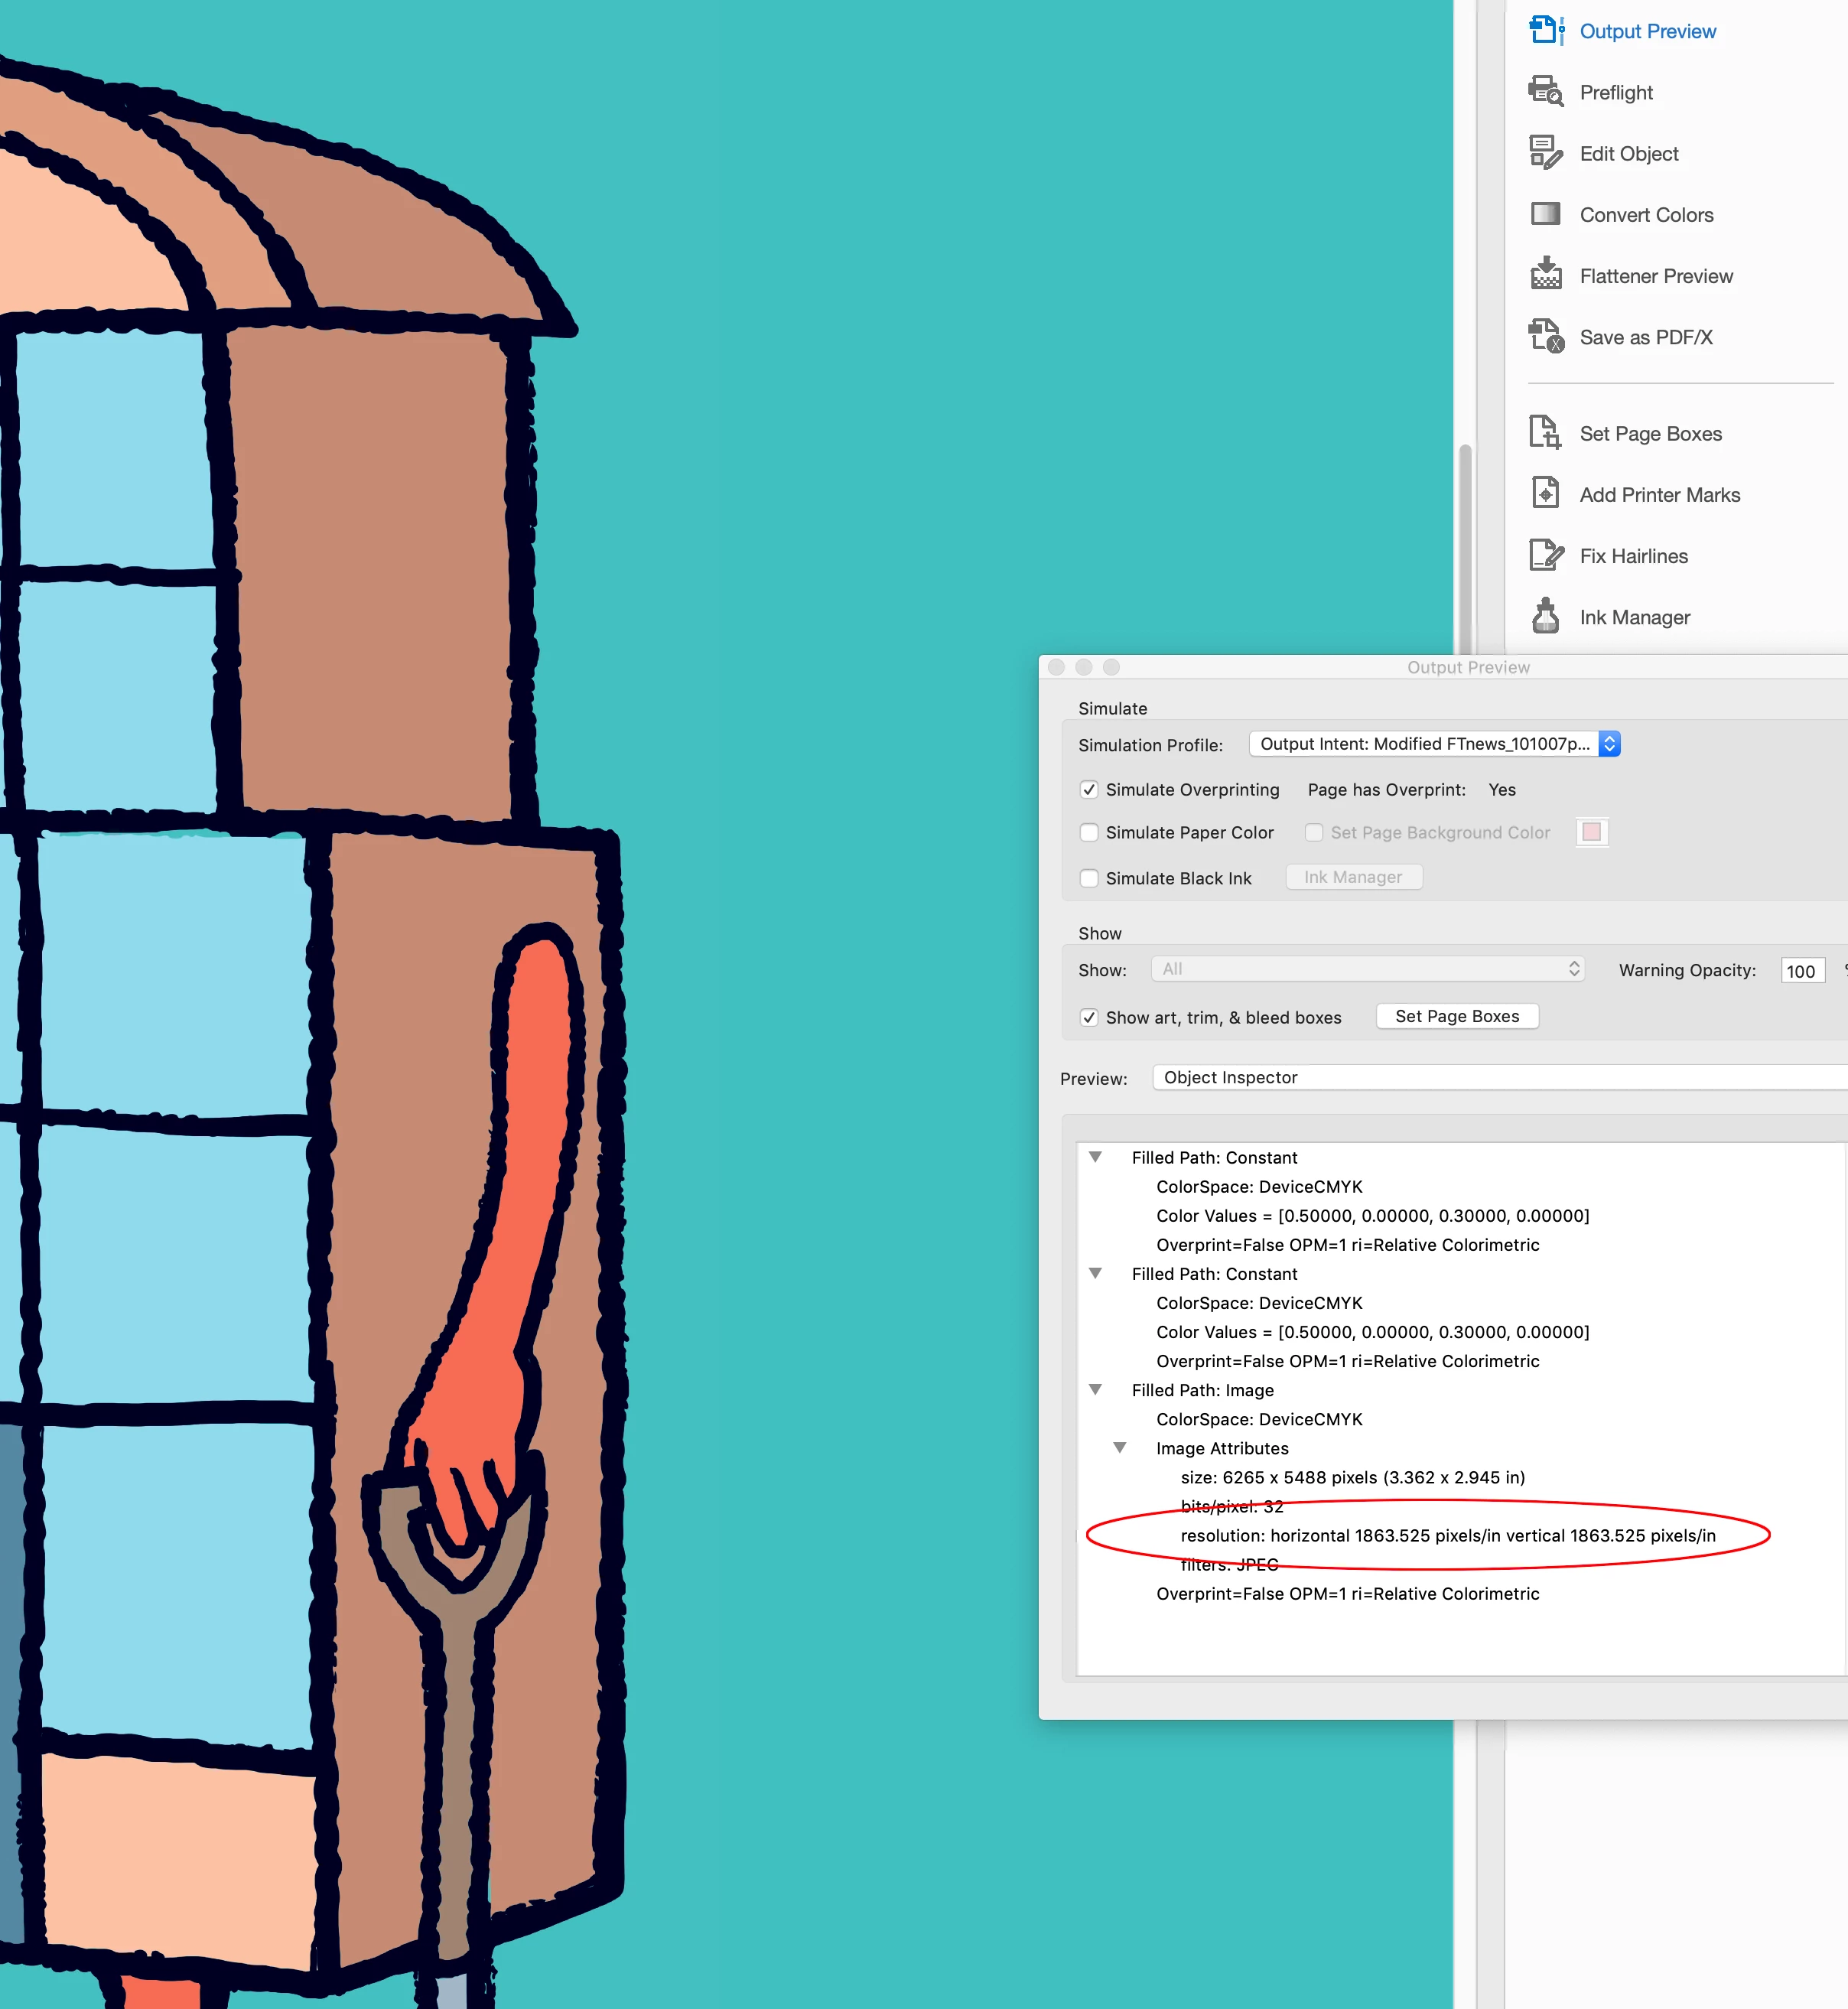
Task: Open the Edit Object tool icon
Action: click(1545, 153)
